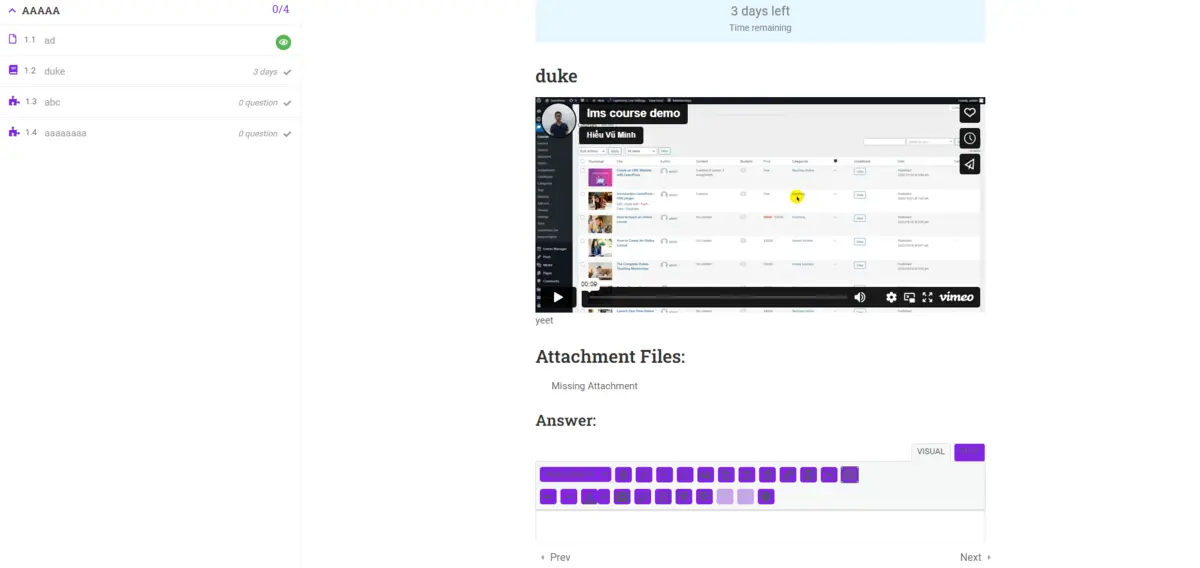This screenshot has width=1200, height=568.
Task: Play the Vimeo video
Action: [x=558, y=297]
